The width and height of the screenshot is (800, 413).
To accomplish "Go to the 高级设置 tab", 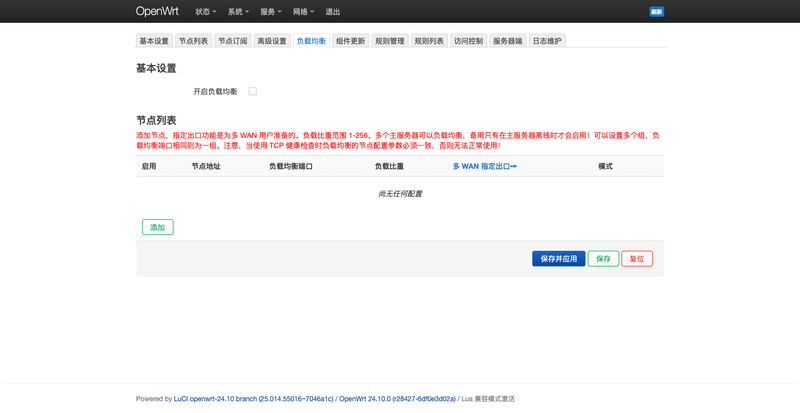I will pyautogui.click(x=271, y=41).
